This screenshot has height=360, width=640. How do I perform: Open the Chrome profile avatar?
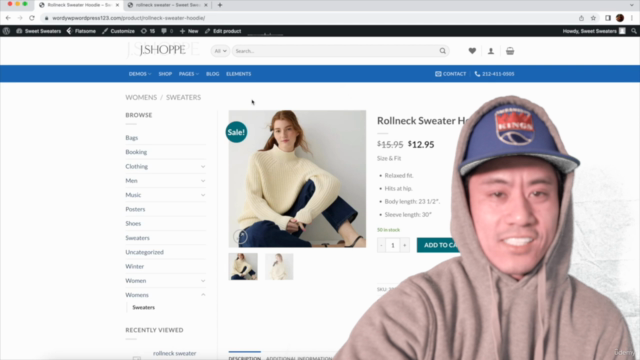coord(620,18)
